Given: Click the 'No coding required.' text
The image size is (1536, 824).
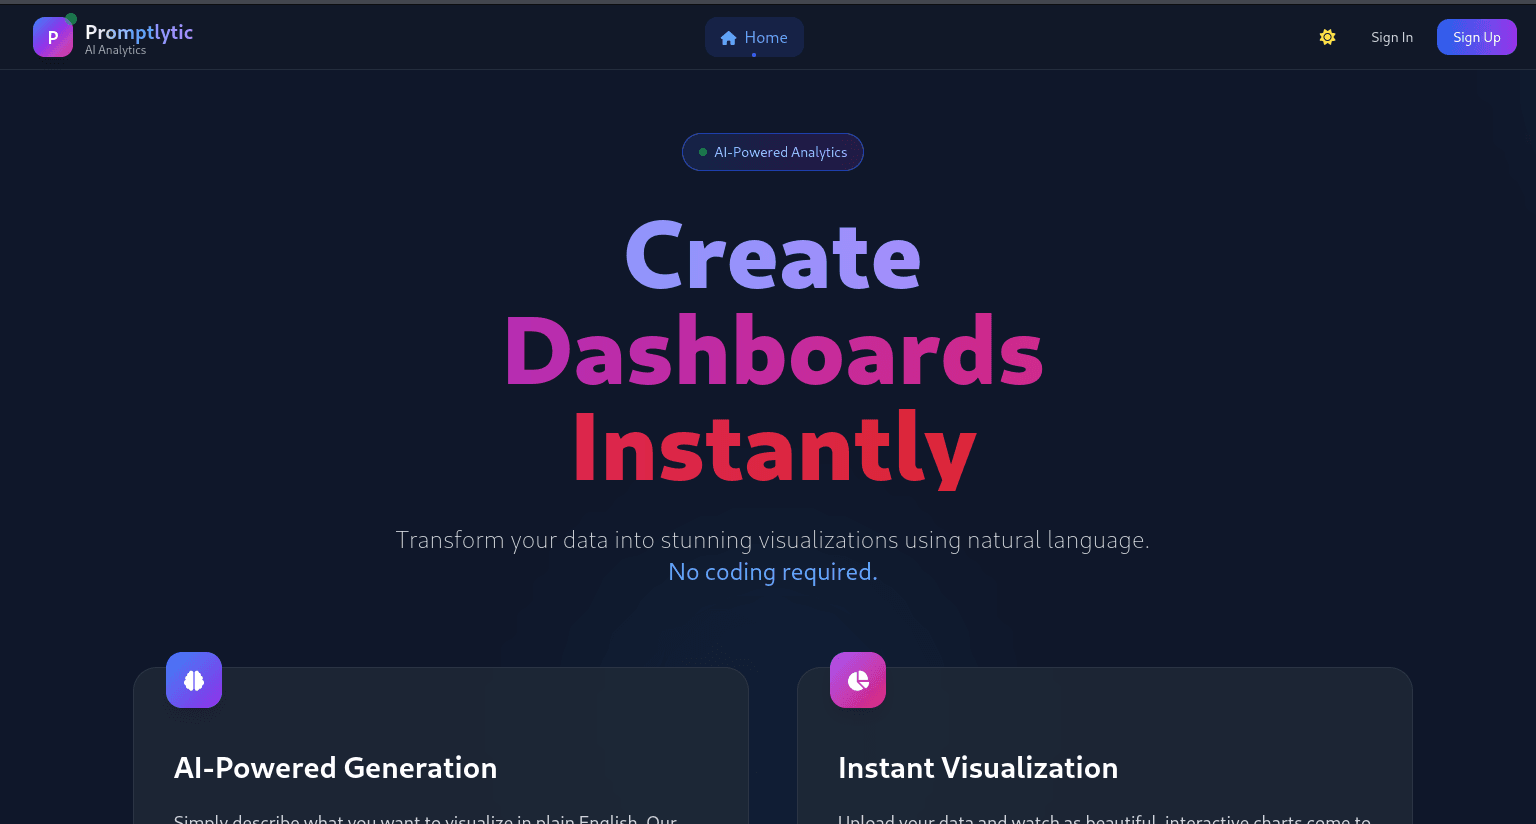Looking at the screenshot, I should [x=773, y=572].
